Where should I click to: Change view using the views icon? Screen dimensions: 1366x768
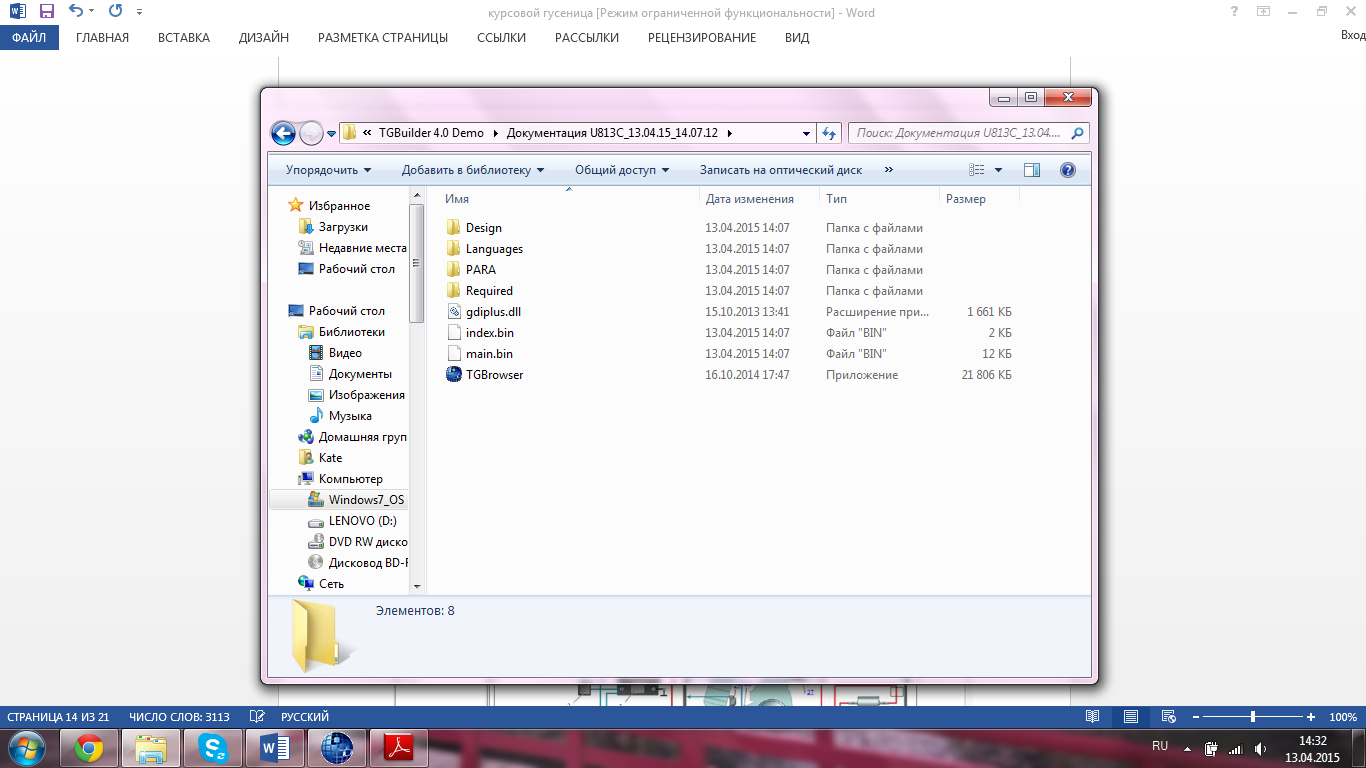(977, 170)
